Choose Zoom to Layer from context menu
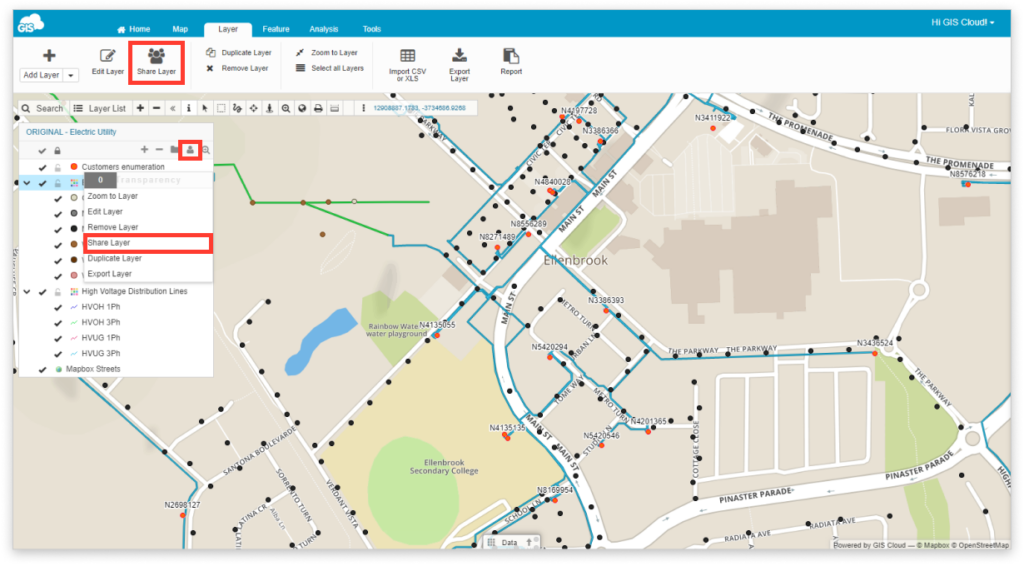The image size is (1024, 566). coord(112,196)
